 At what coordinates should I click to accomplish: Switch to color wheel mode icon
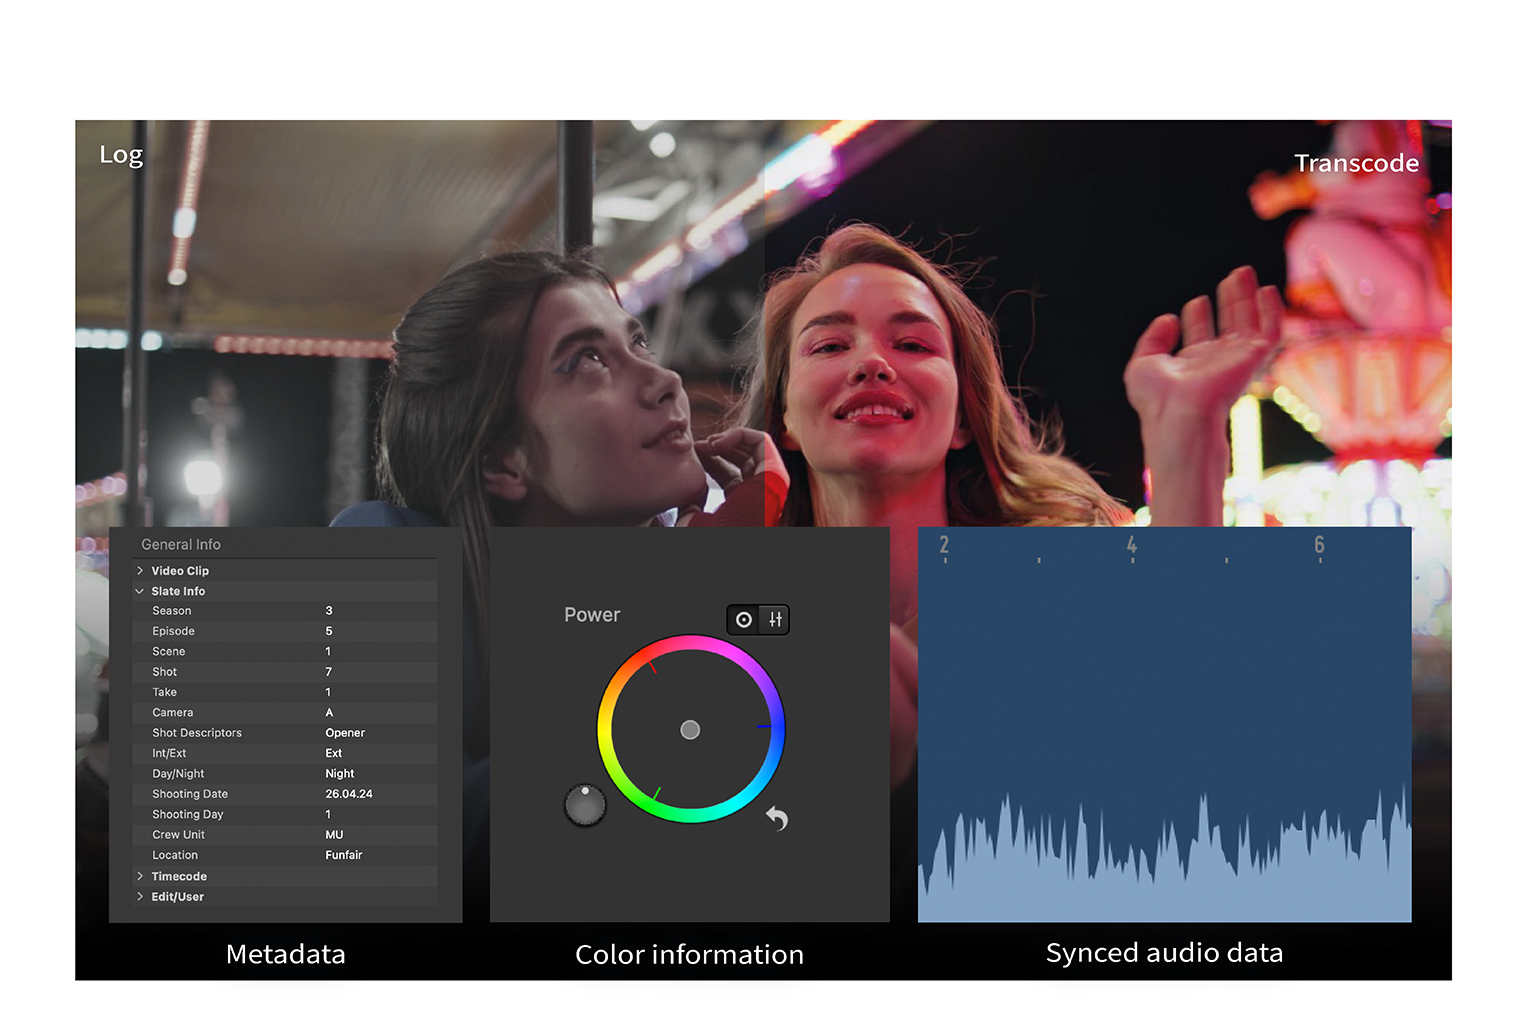tap(744, 620)
